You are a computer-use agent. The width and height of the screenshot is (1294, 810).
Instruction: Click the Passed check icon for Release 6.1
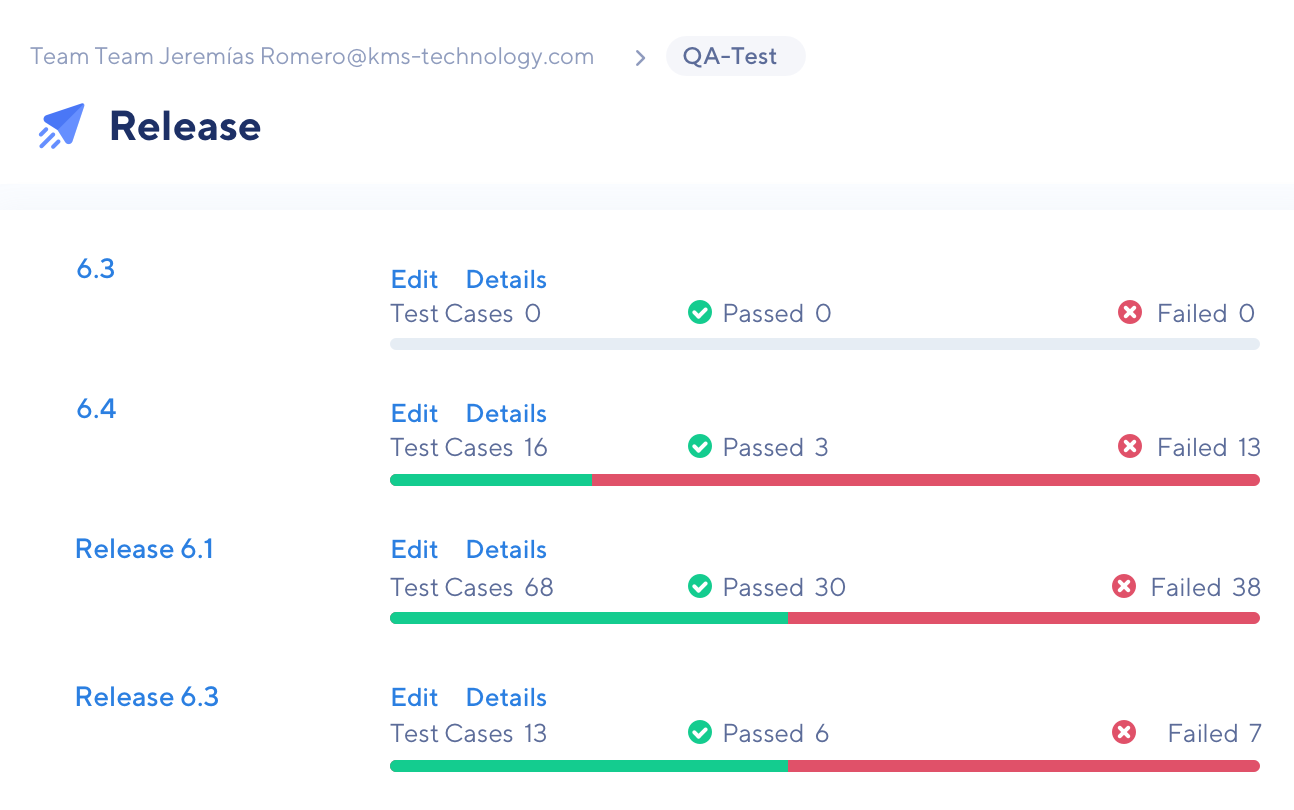(700, 587)
